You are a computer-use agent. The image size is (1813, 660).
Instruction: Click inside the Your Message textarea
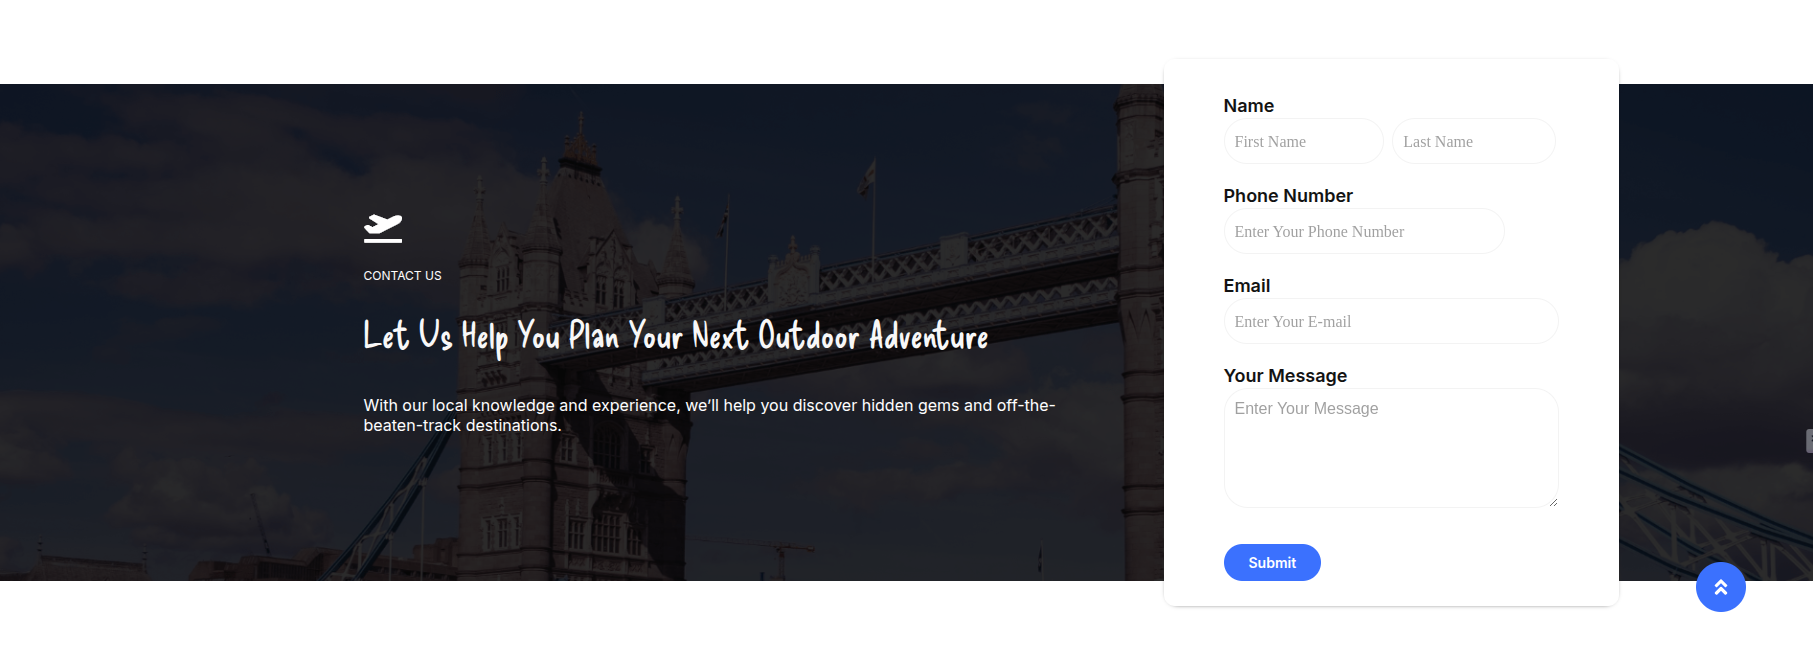[x=1391, y=448]
